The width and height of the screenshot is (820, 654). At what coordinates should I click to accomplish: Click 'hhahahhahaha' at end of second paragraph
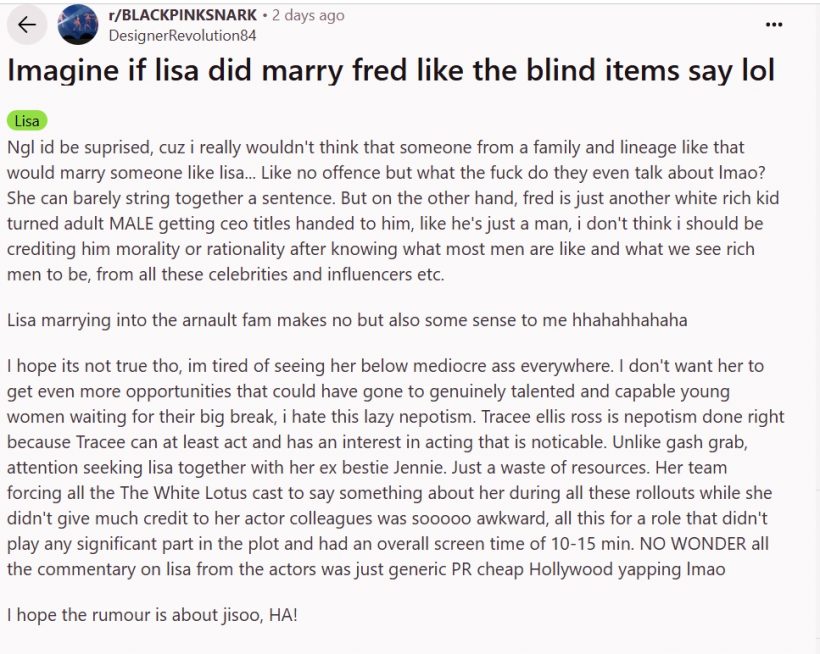(x=630, y=319)
